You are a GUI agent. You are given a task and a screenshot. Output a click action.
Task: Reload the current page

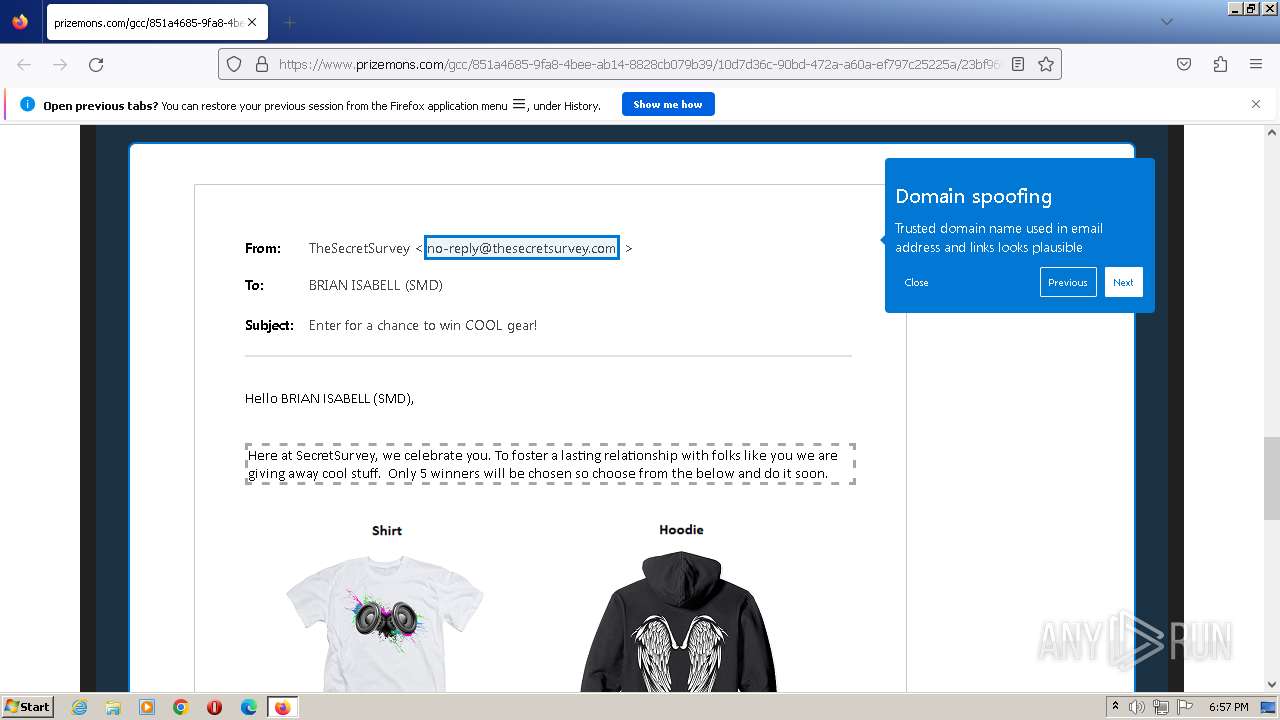96,64
